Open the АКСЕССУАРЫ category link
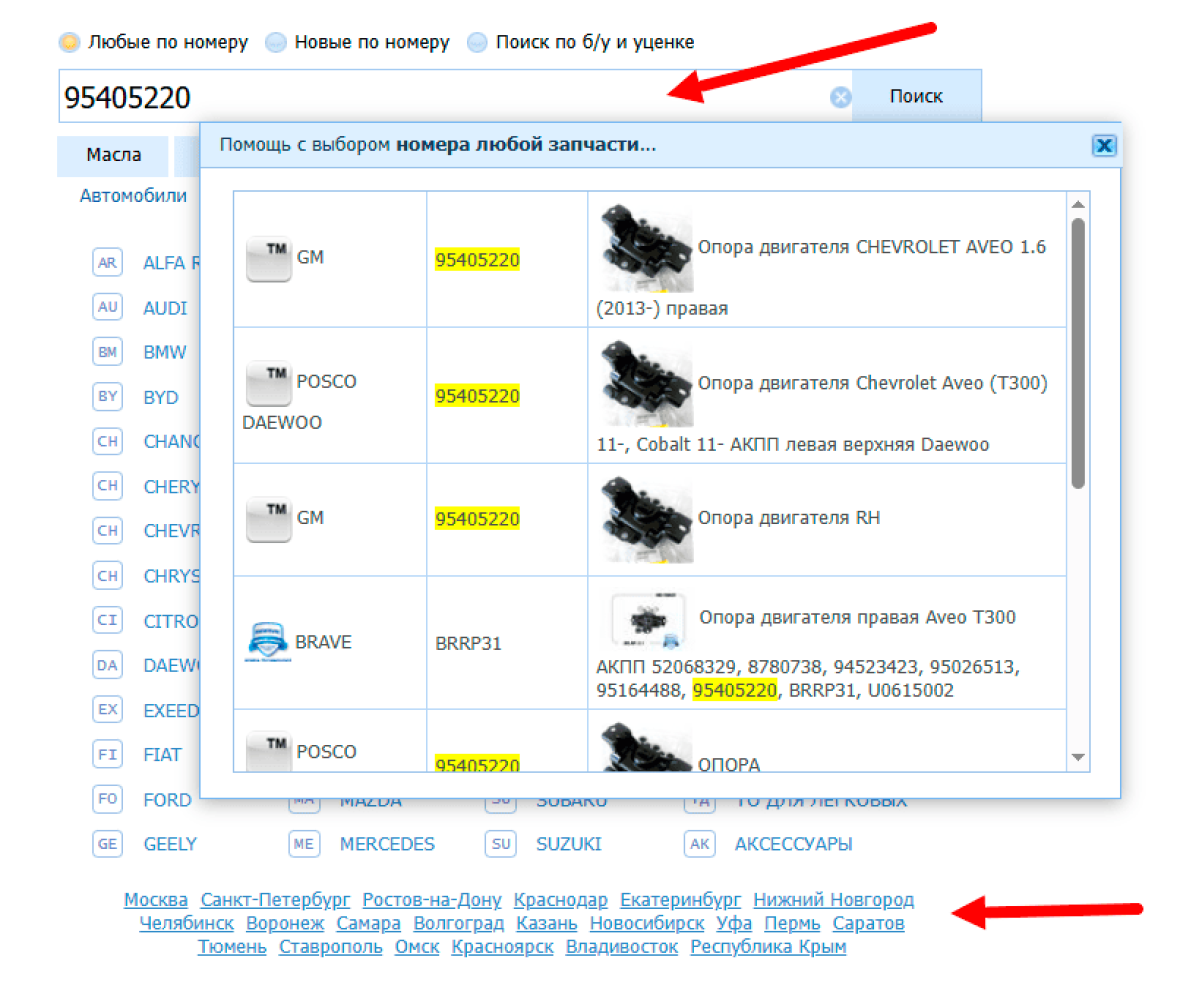 [x=794, y=844]
